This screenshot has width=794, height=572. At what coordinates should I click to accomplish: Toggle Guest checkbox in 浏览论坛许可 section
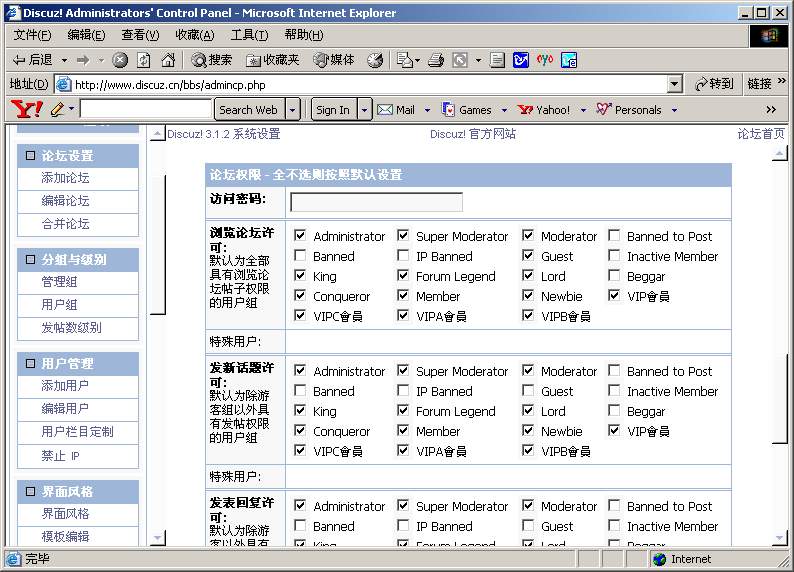[x=528, y=255]
